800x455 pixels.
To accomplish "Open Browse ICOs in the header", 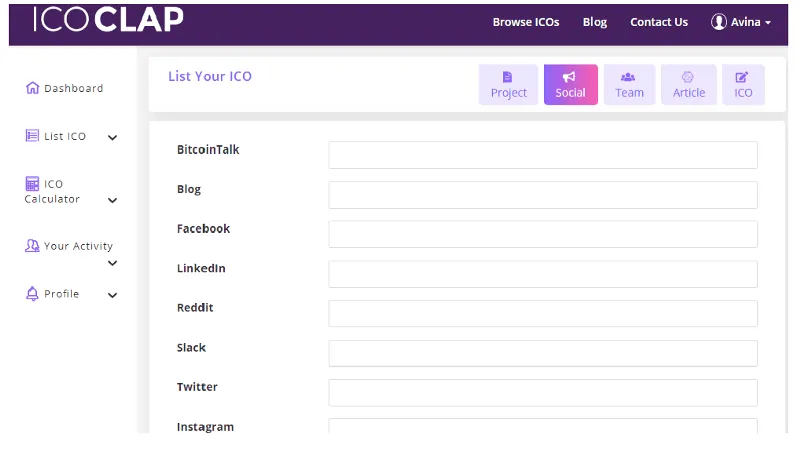I will pyautogui.click(x=526, y=22).
